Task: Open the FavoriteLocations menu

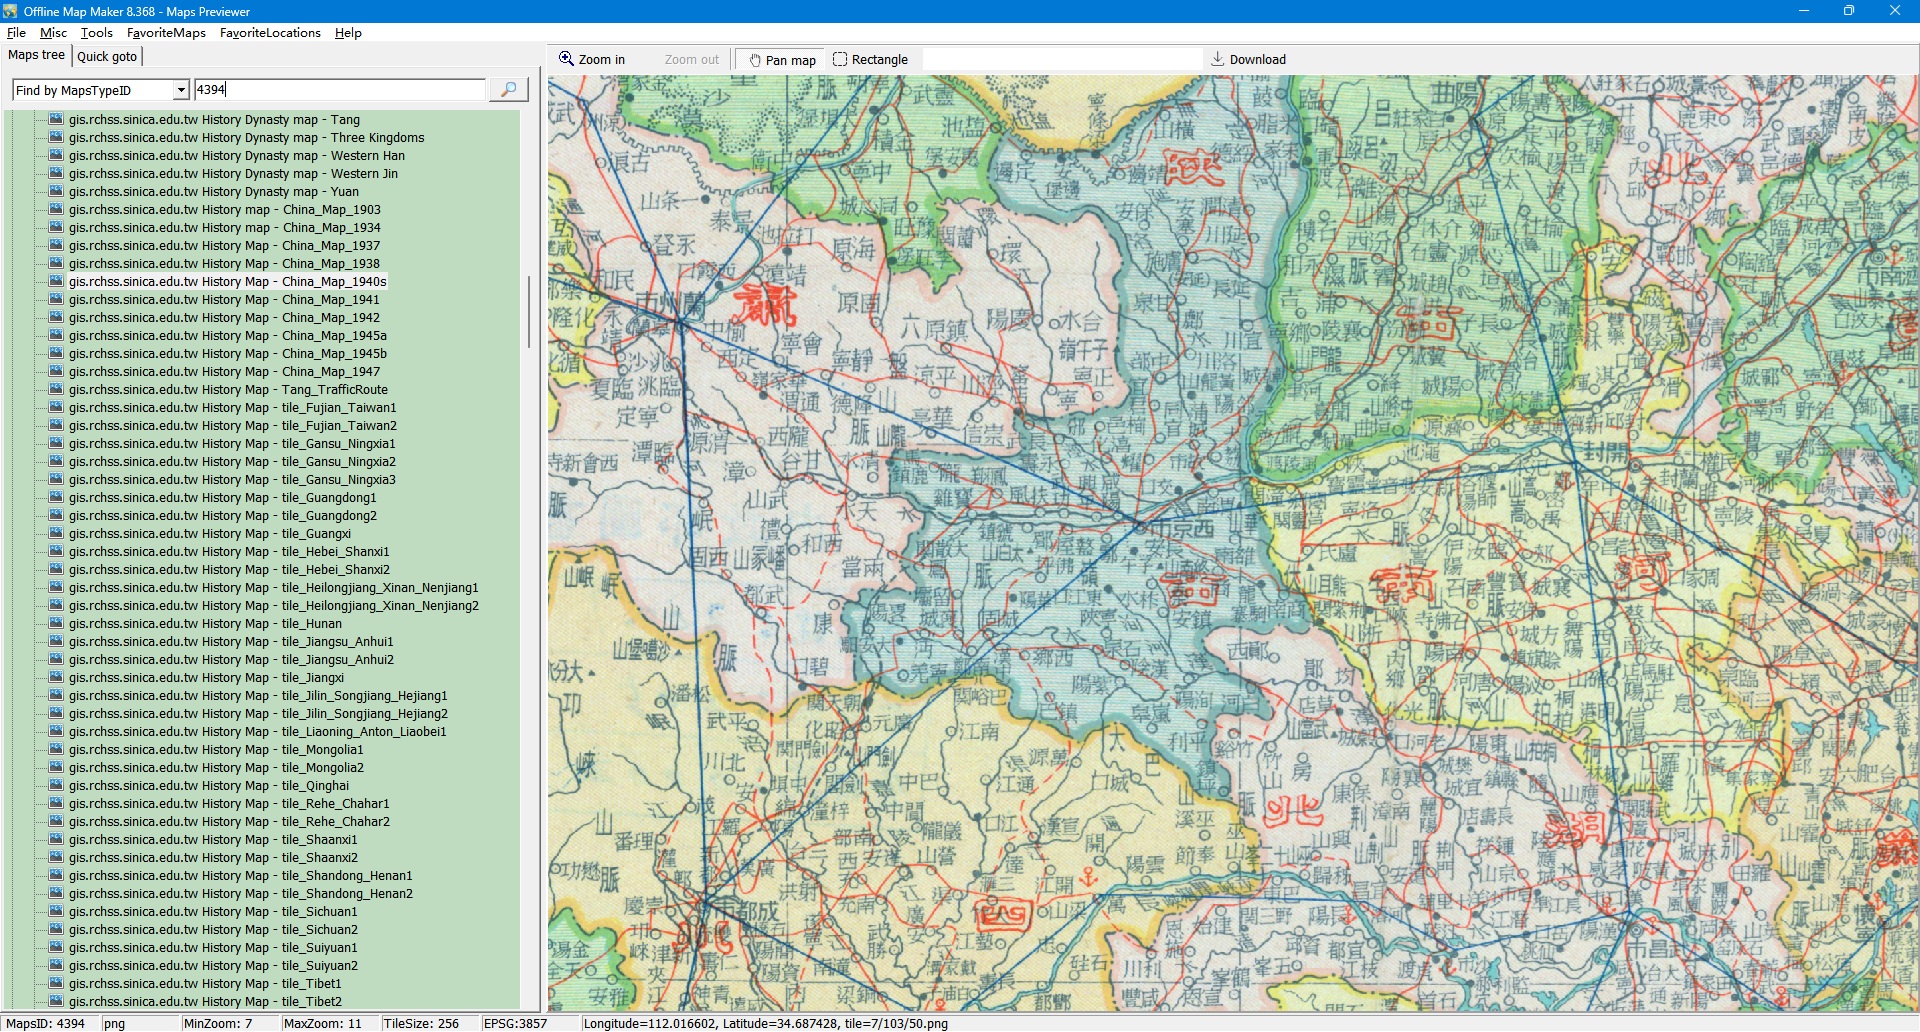Action: [270, 33]
